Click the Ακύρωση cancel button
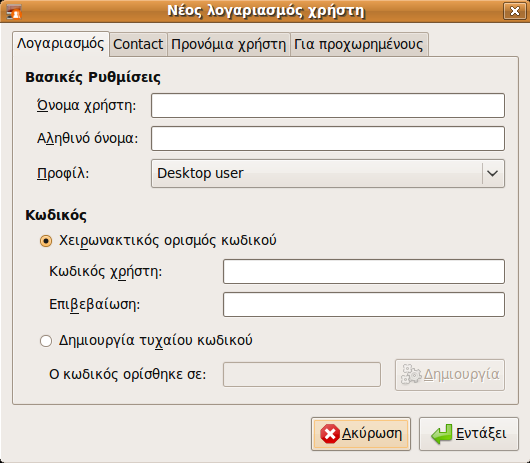Viewport: 530px width, 463px height. (x=361, y=434)
